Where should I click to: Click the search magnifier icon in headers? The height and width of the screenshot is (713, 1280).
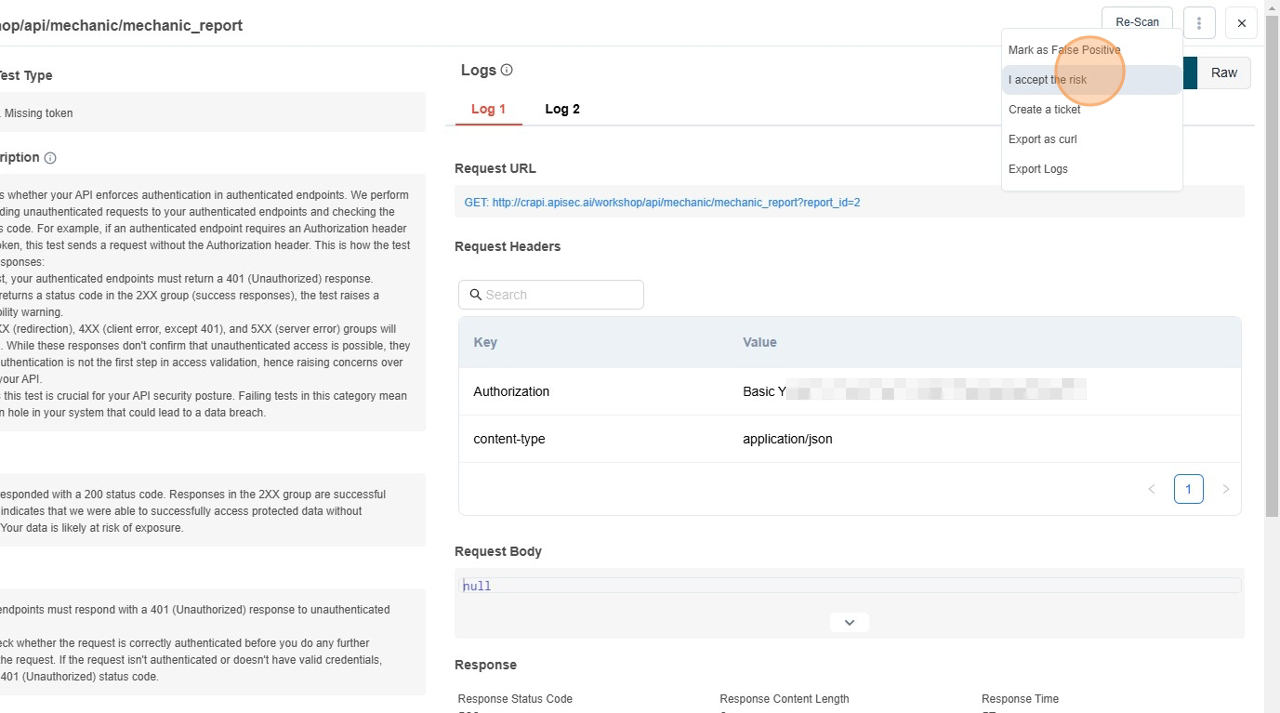point(476,295)
